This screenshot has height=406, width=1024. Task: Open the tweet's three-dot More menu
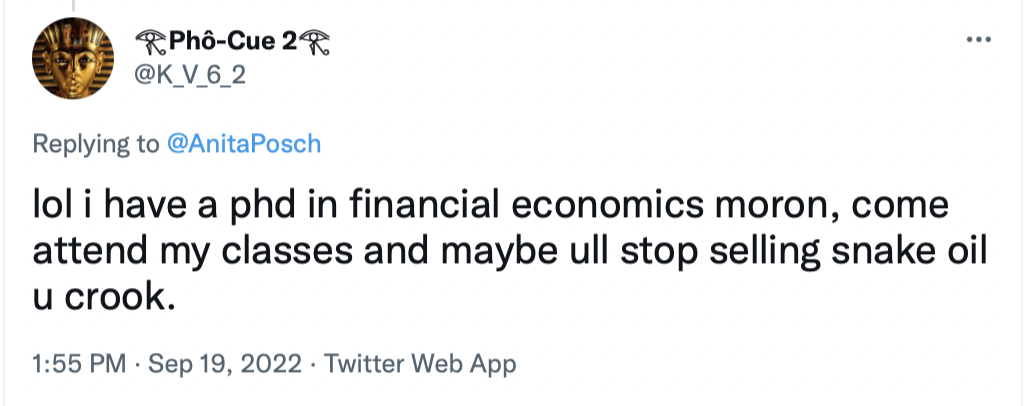point(975,40)
